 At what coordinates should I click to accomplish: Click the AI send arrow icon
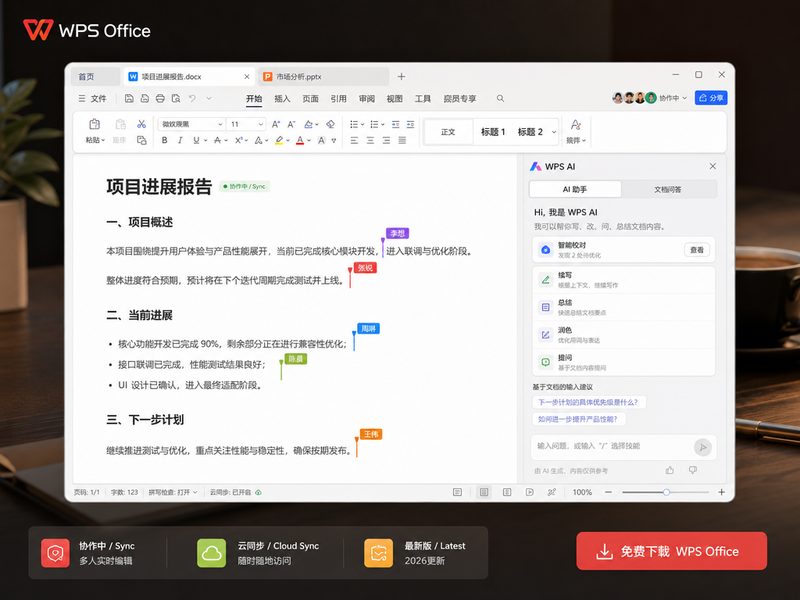coord(703,447)
